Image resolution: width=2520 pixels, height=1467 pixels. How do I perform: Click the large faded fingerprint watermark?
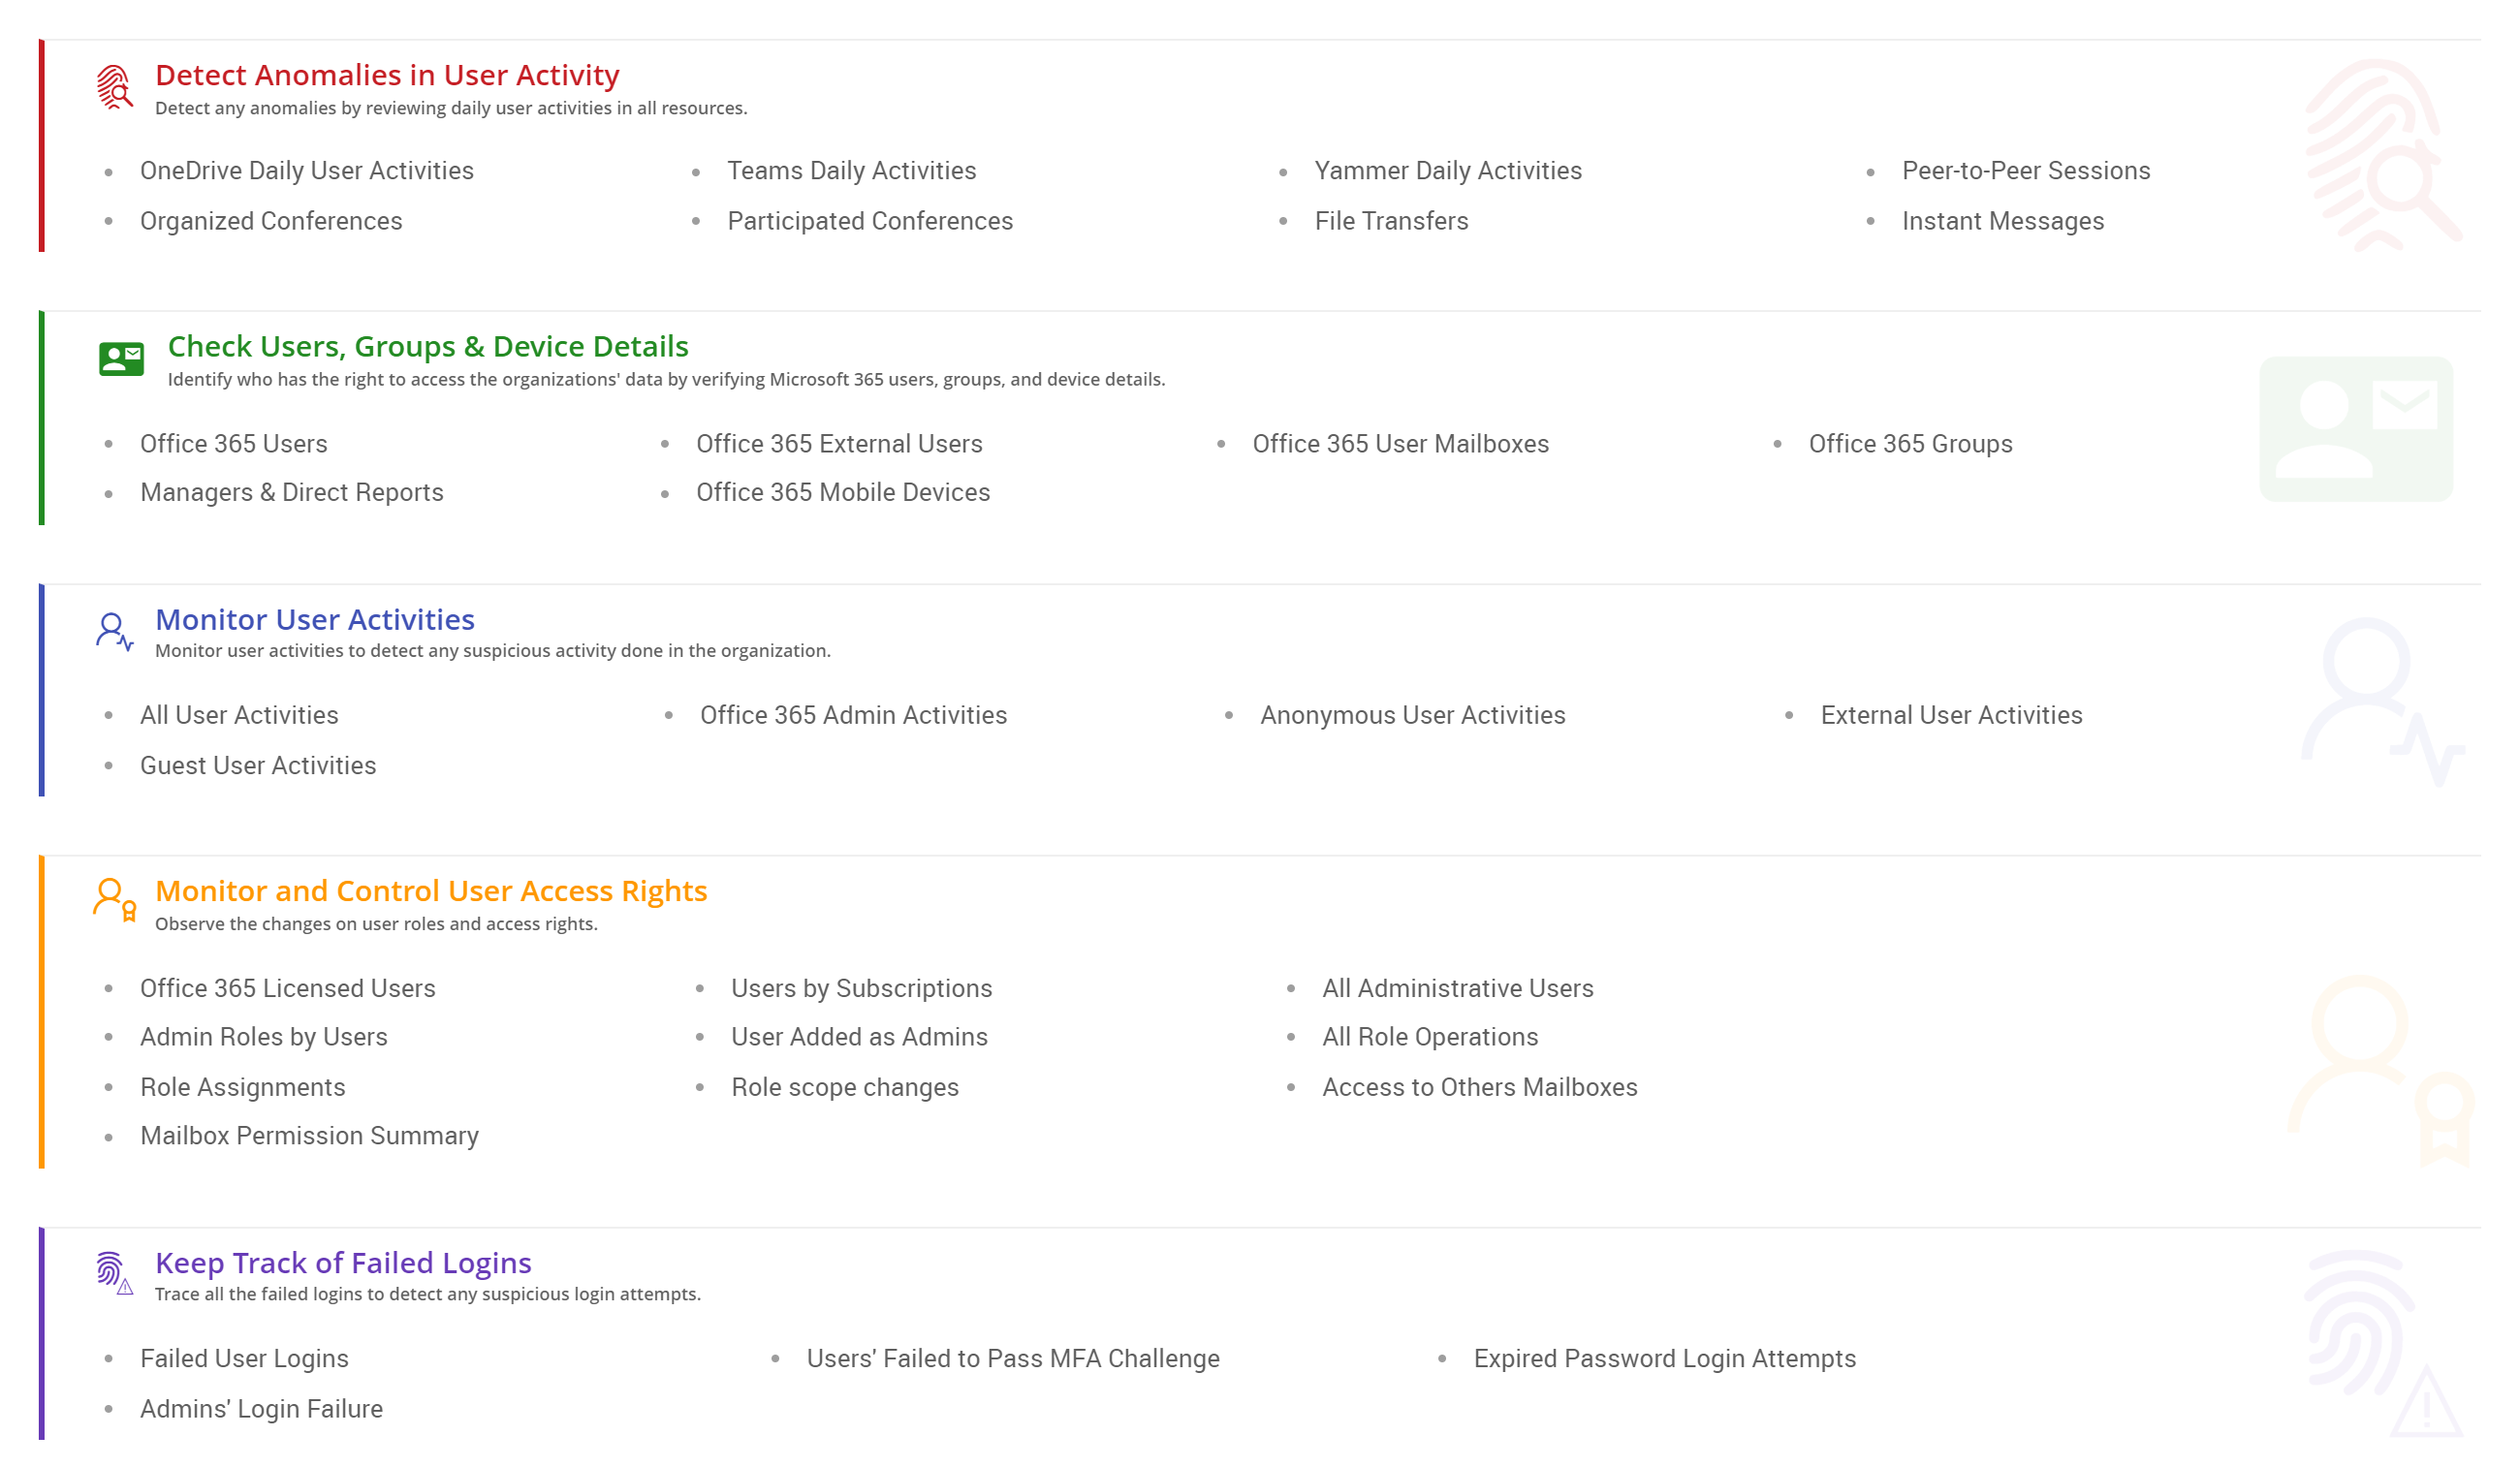(2380, 155)
